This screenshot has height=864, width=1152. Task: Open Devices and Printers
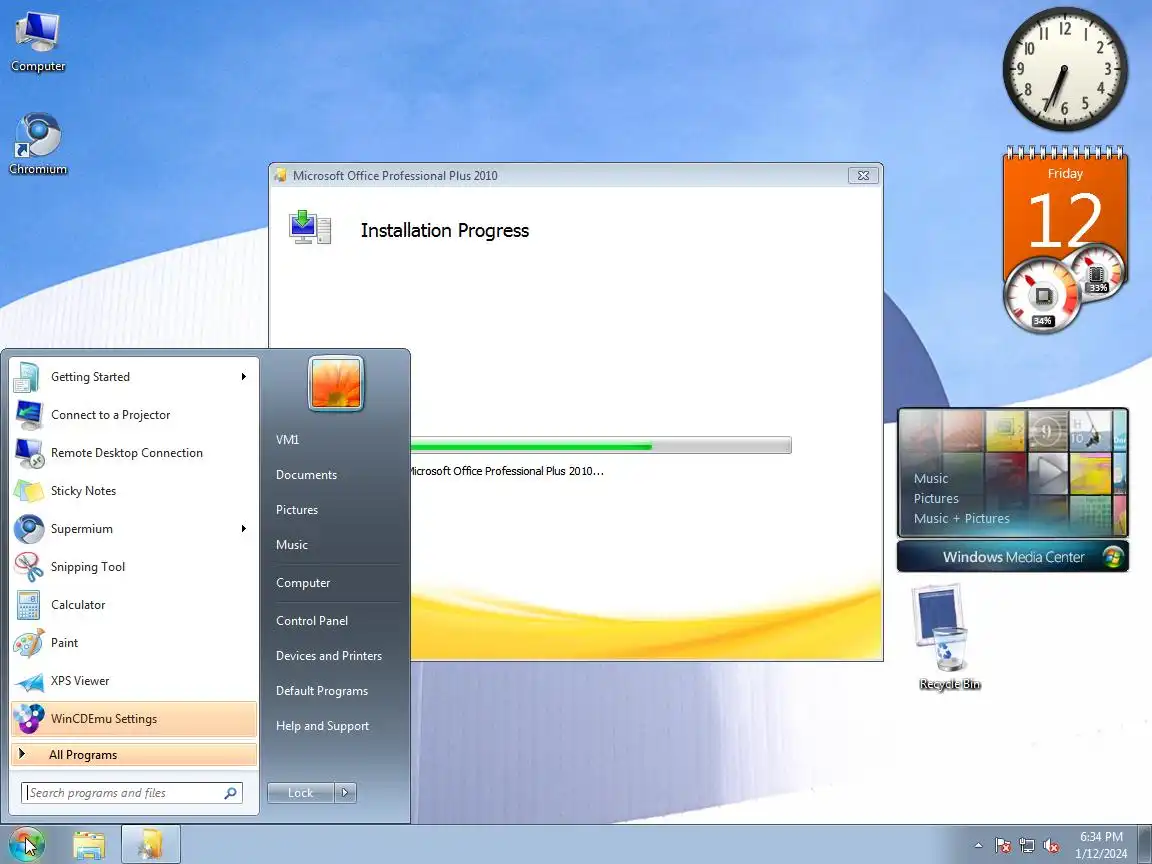click(328, 656)
